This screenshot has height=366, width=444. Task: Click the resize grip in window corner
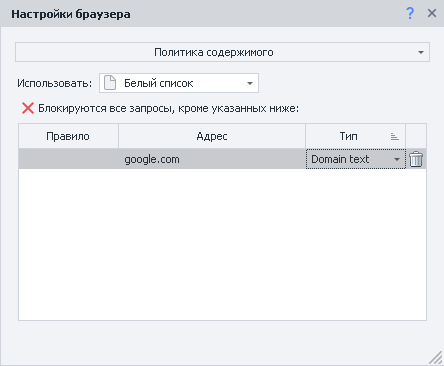click(x=435, y=358)
